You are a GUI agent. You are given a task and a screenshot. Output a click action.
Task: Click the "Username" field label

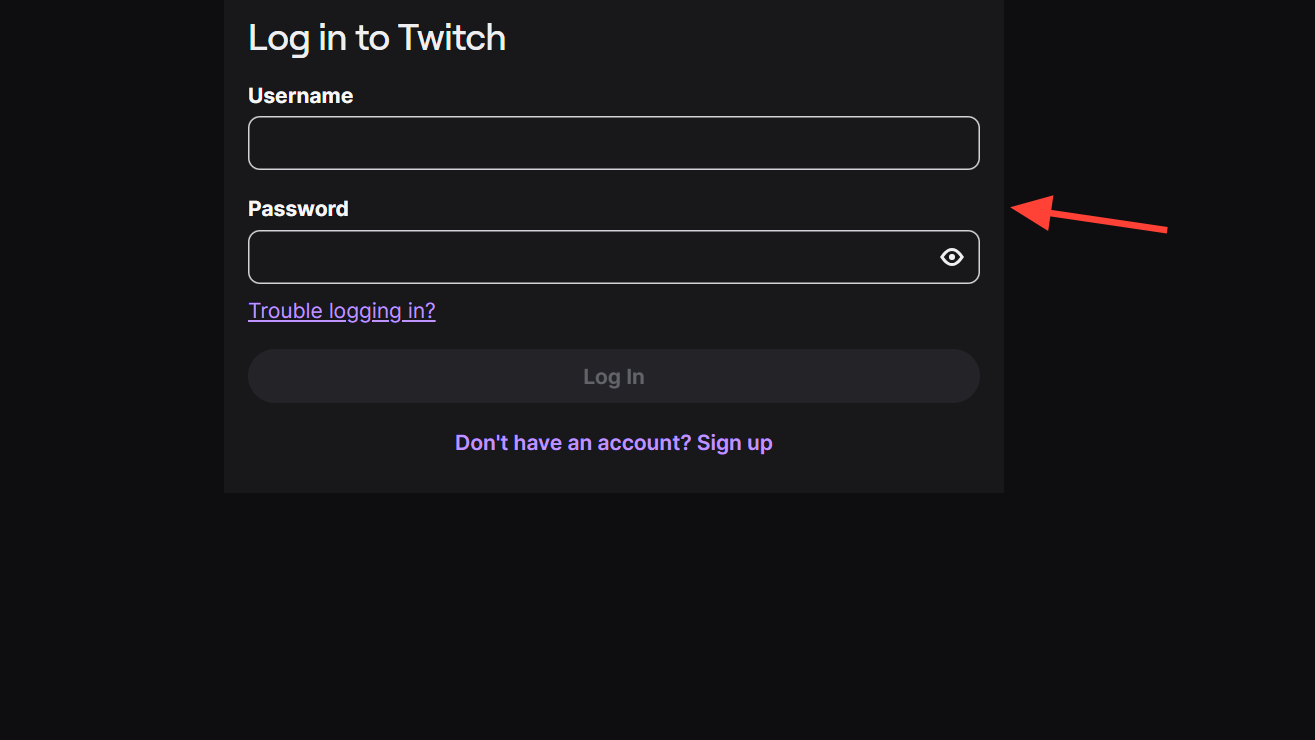300,96
